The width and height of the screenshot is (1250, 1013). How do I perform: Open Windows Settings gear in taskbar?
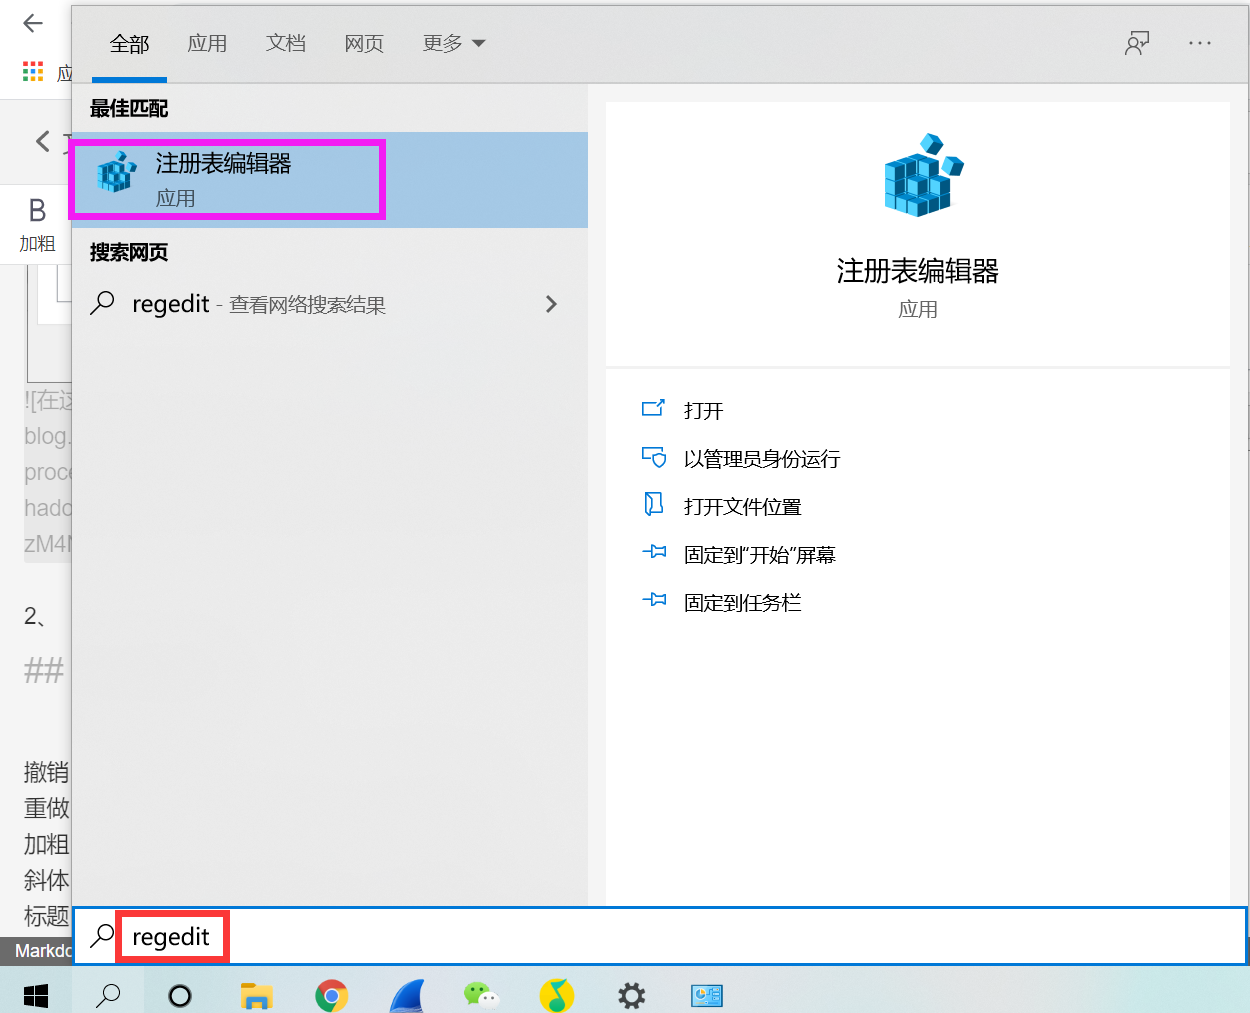coord(631,994)
